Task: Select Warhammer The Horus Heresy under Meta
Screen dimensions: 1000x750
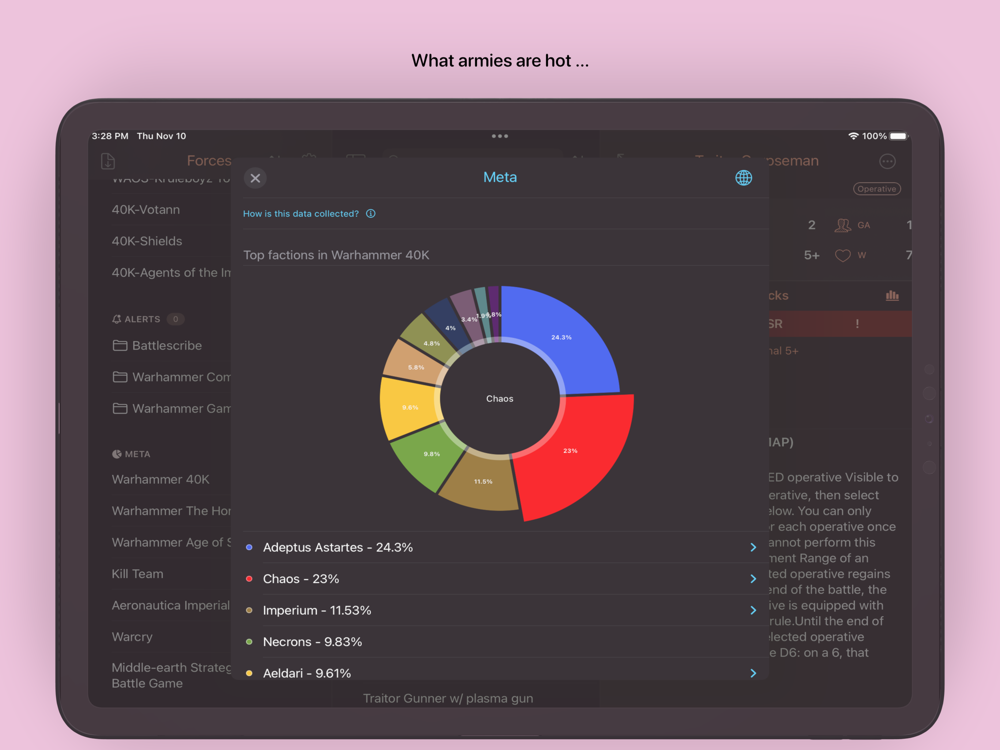Action: click(171, 511)
